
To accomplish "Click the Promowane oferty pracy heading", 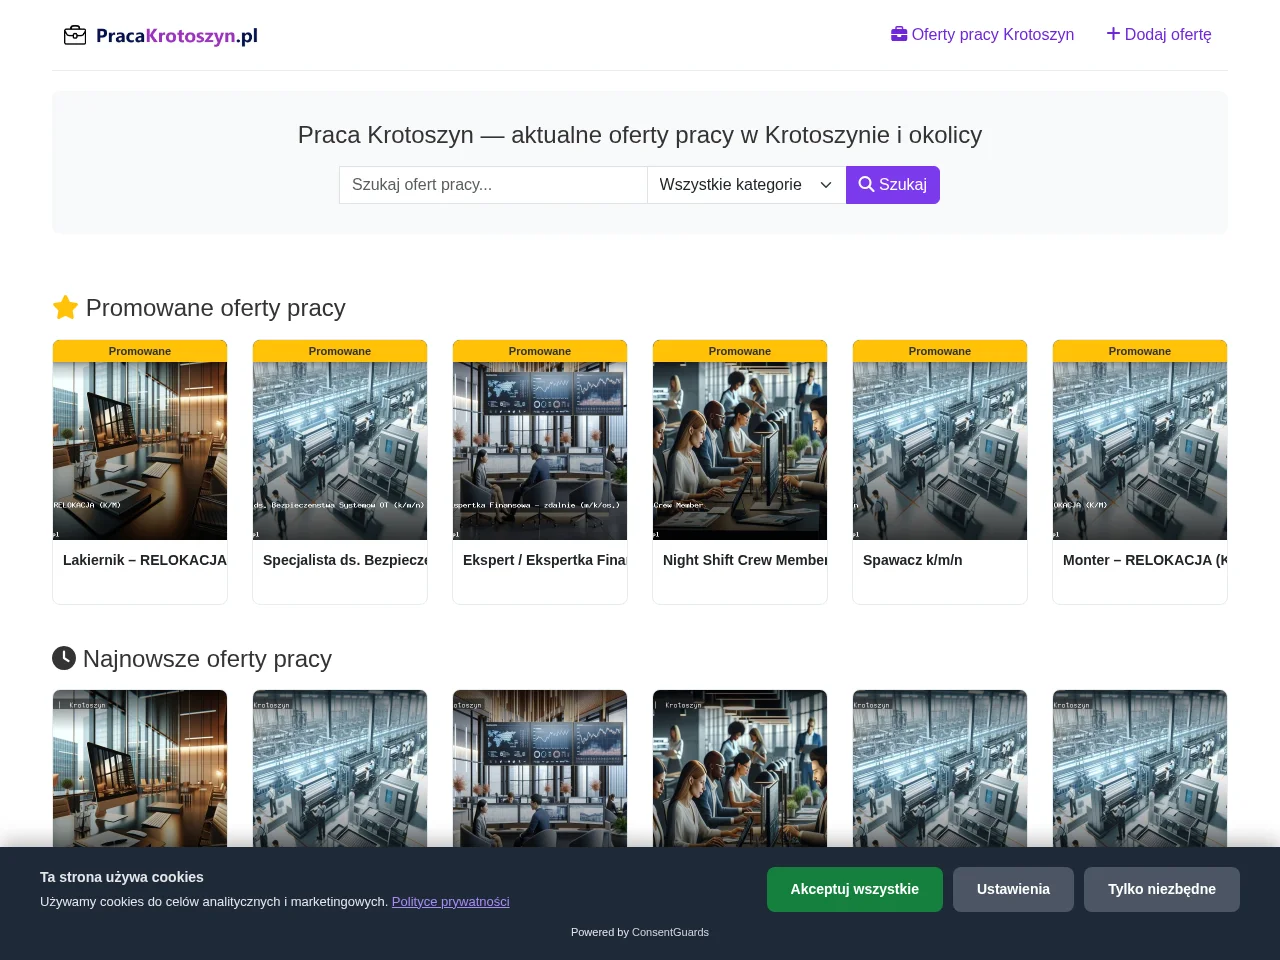I will point(216,308).
